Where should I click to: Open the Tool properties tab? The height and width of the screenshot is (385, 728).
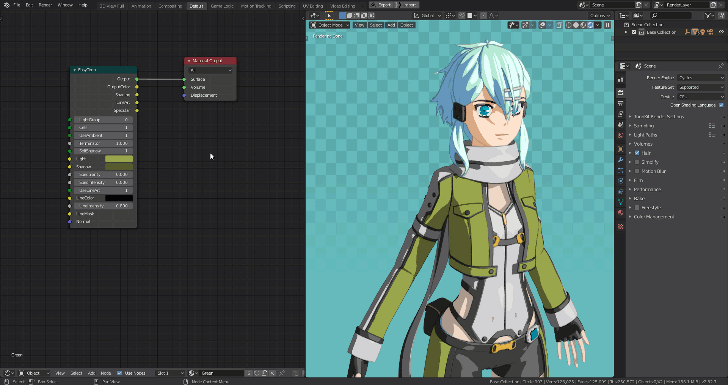pos(621,80)
